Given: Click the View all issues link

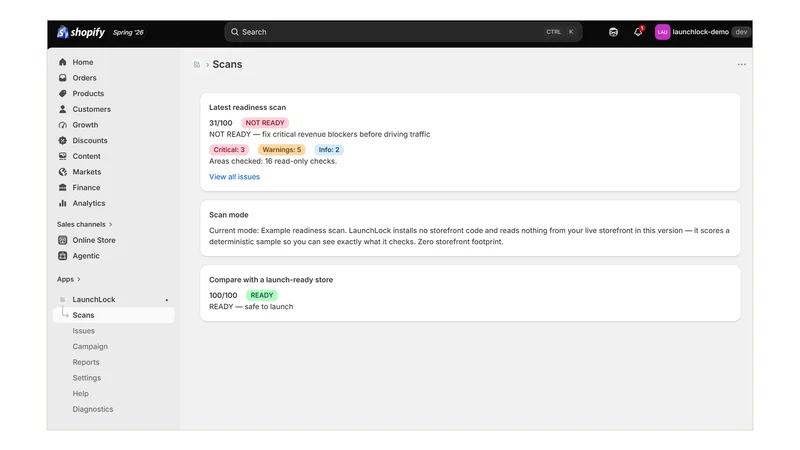Looking at the screenshot, I should 234,177.
